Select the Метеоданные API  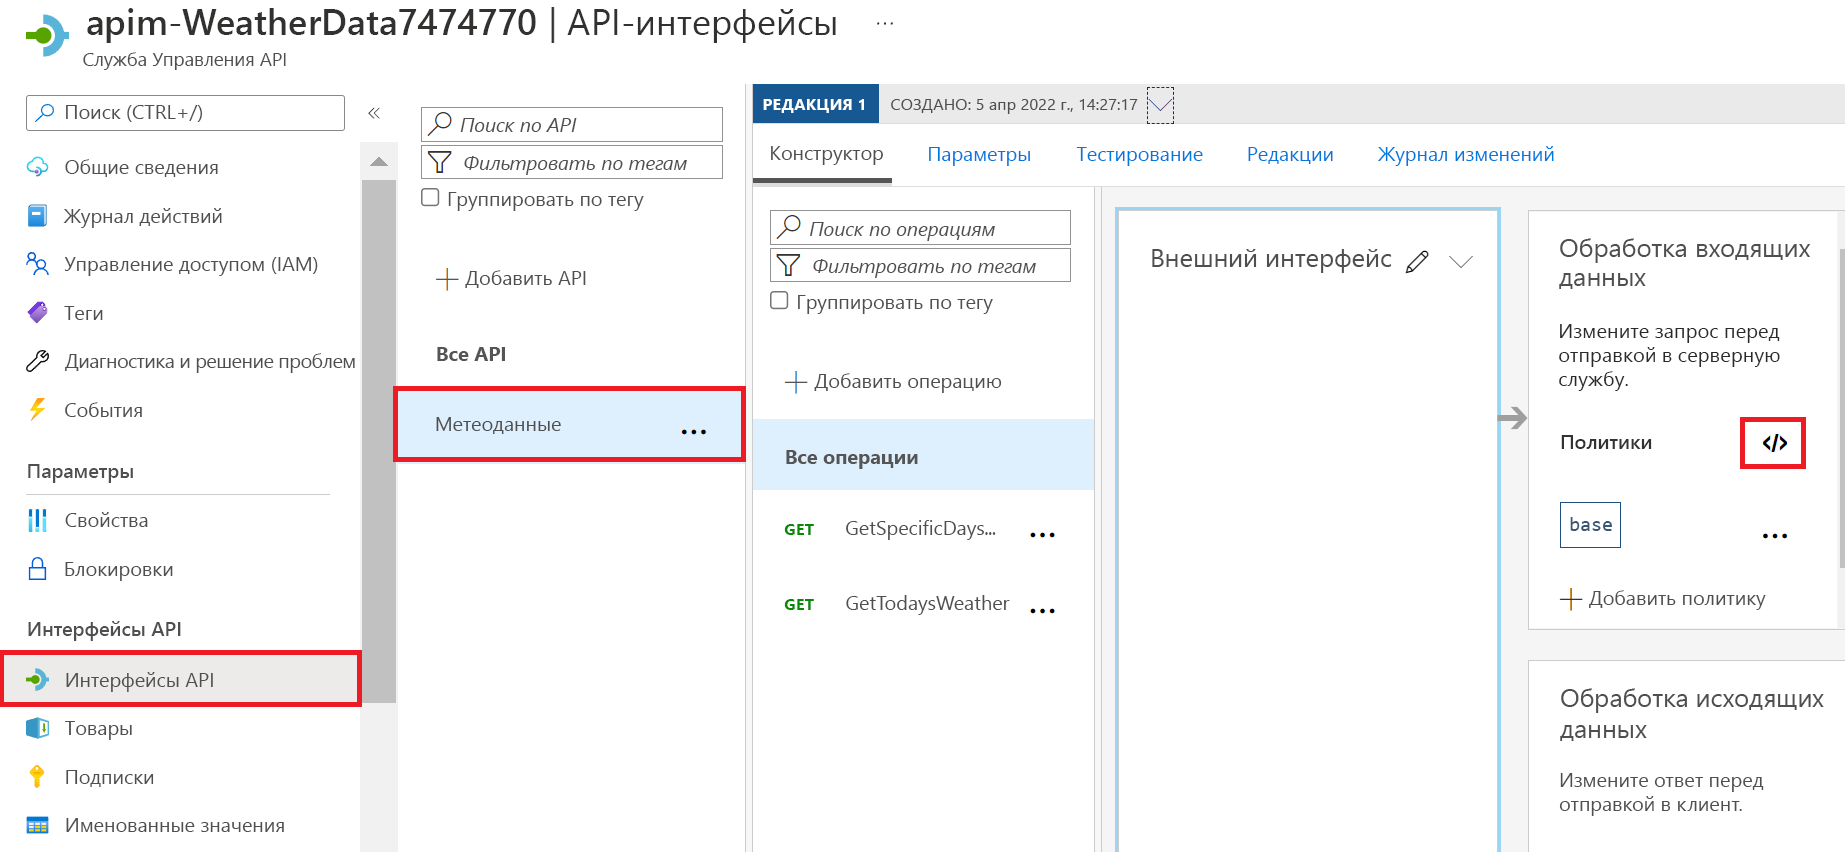(569, 424)
